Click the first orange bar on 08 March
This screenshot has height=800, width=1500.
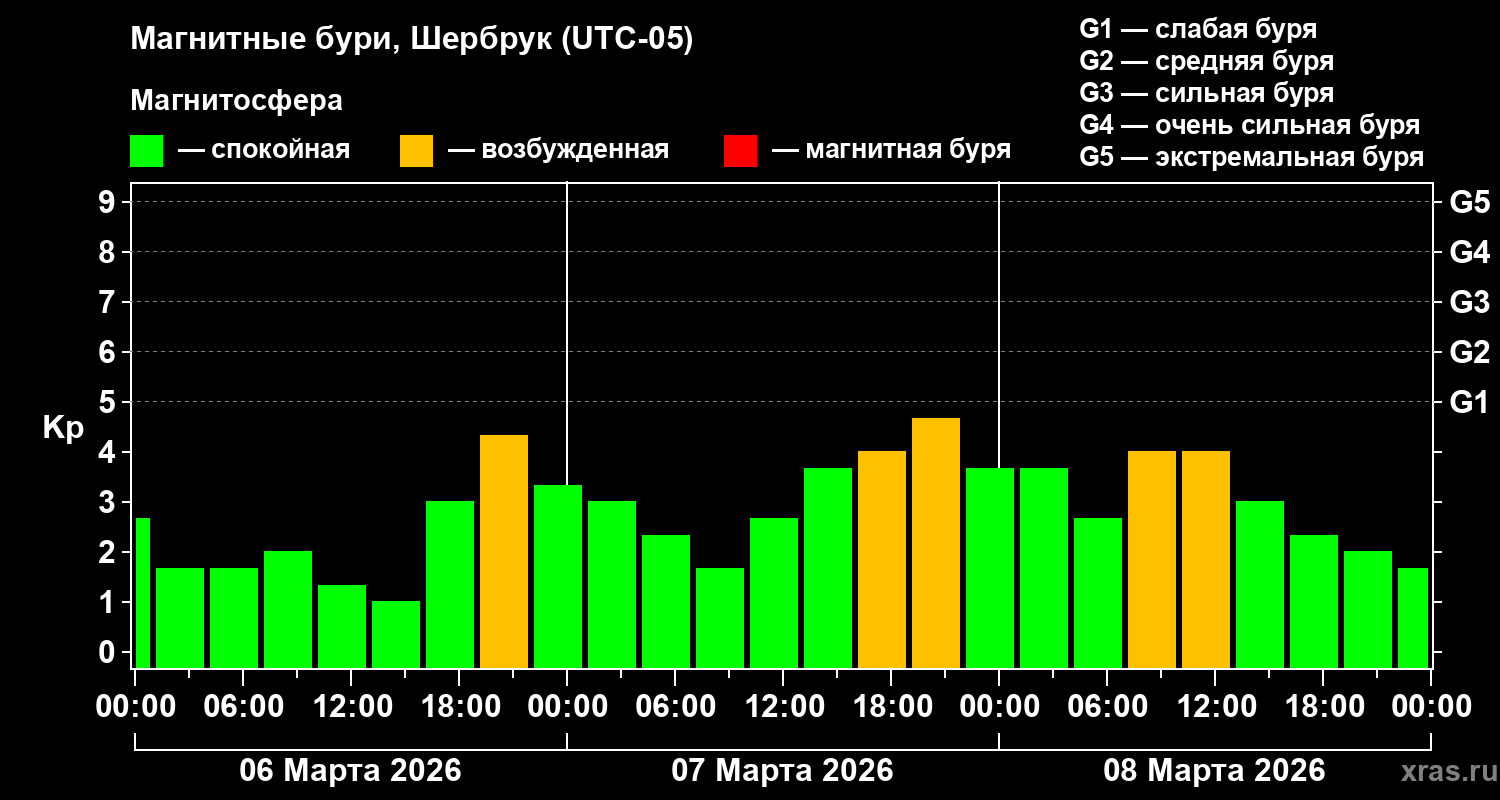click(x=1152, y=559)
